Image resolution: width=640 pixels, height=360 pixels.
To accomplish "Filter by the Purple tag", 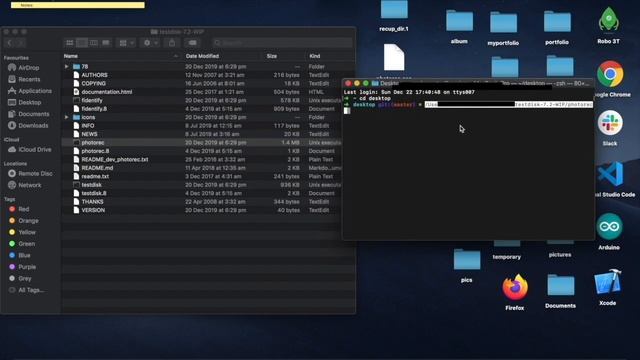I will click(27, 267).
